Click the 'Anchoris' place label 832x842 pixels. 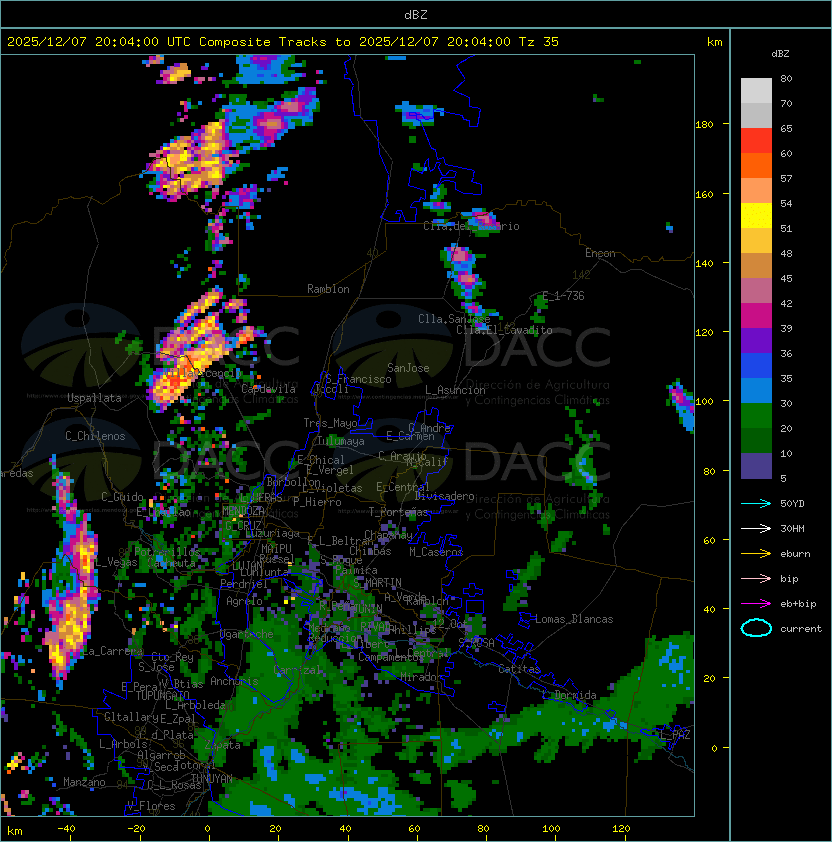(x=234, y=681)
